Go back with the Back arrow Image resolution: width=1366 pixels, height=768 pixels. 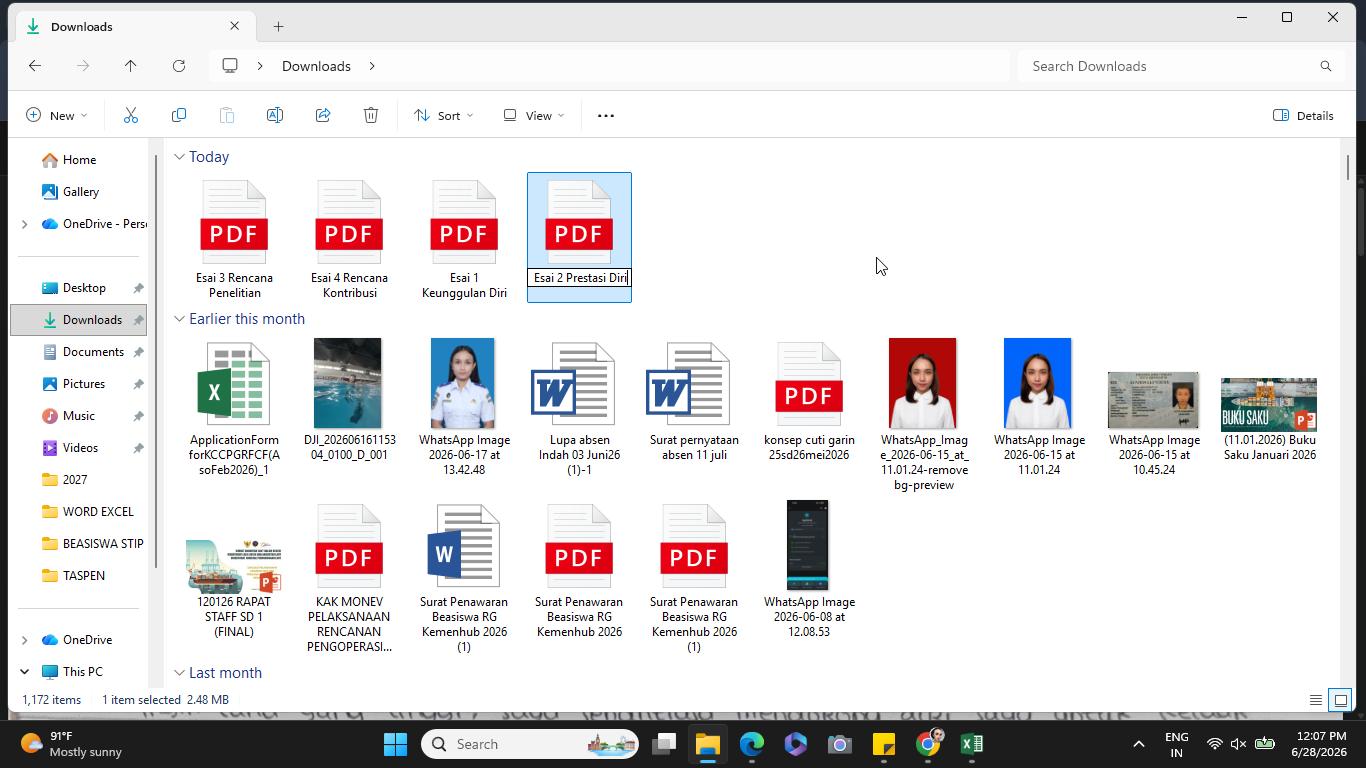[35, 66]
